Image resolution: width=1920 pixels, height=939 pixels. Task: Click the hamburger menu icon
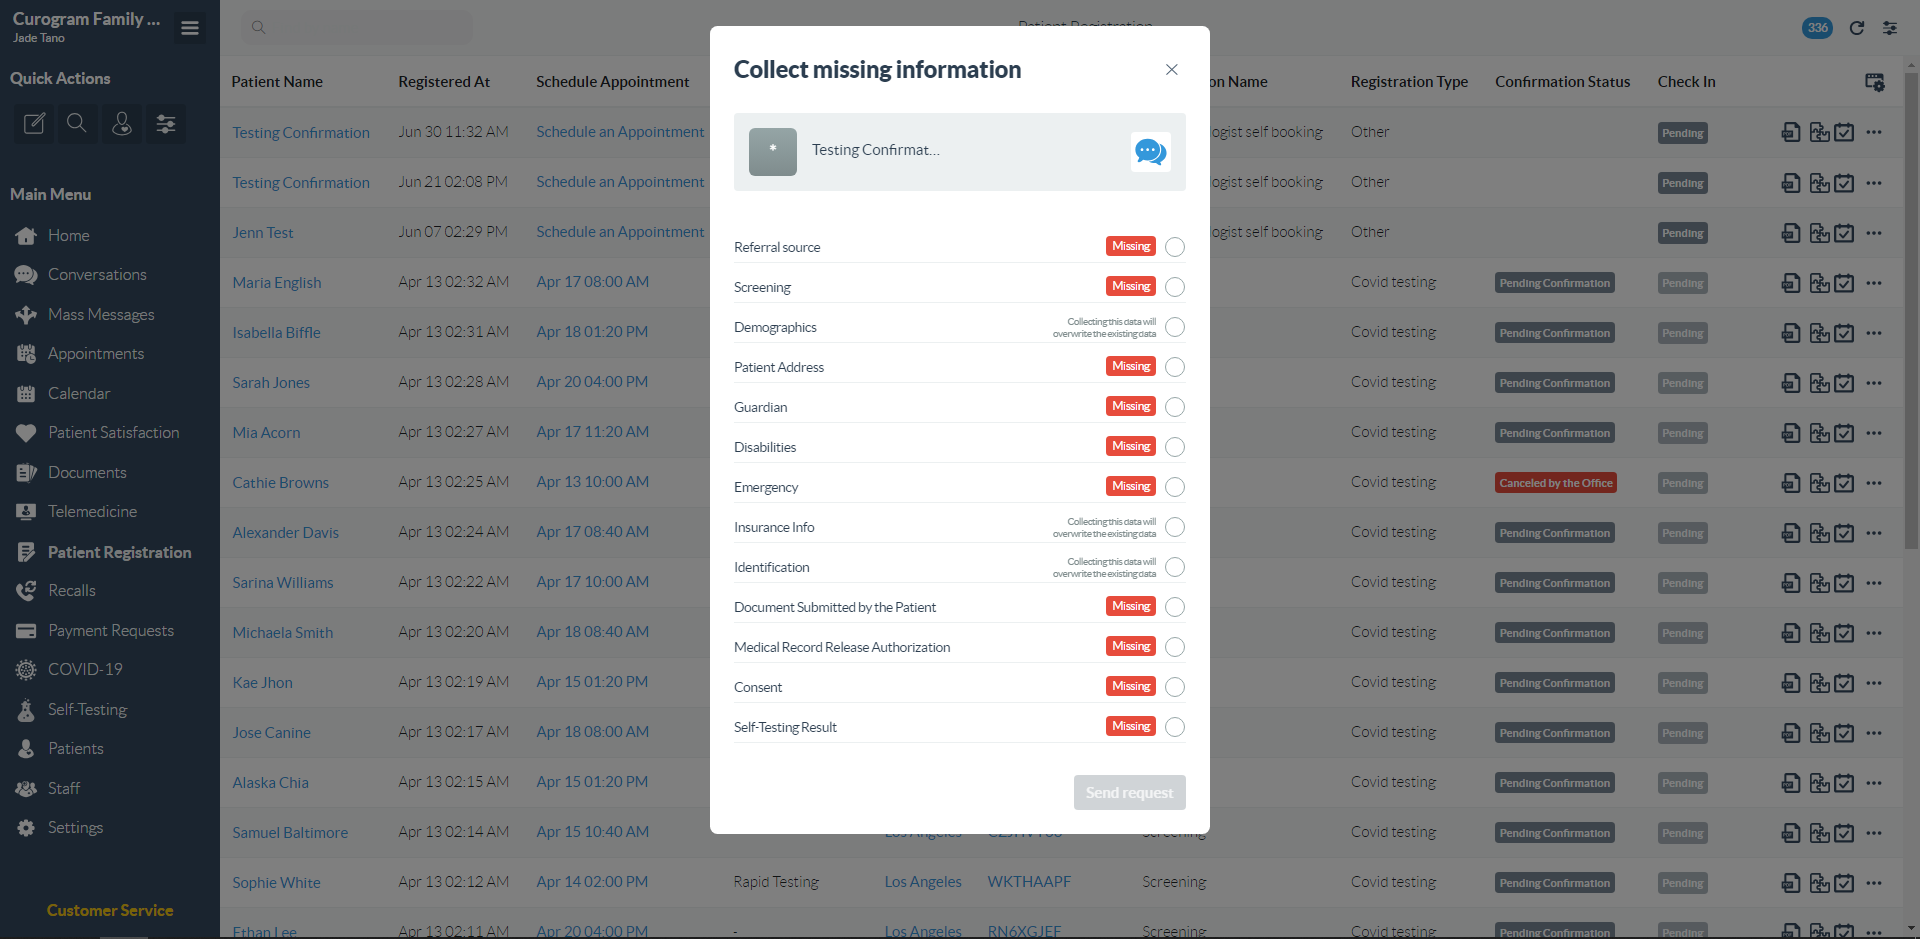tap(190, 28)
